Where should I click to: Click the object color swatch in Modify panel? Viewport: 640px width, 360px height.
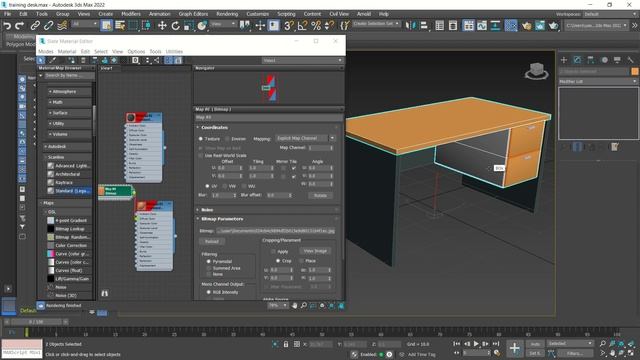pyautogui.click(x=635, y=71)
